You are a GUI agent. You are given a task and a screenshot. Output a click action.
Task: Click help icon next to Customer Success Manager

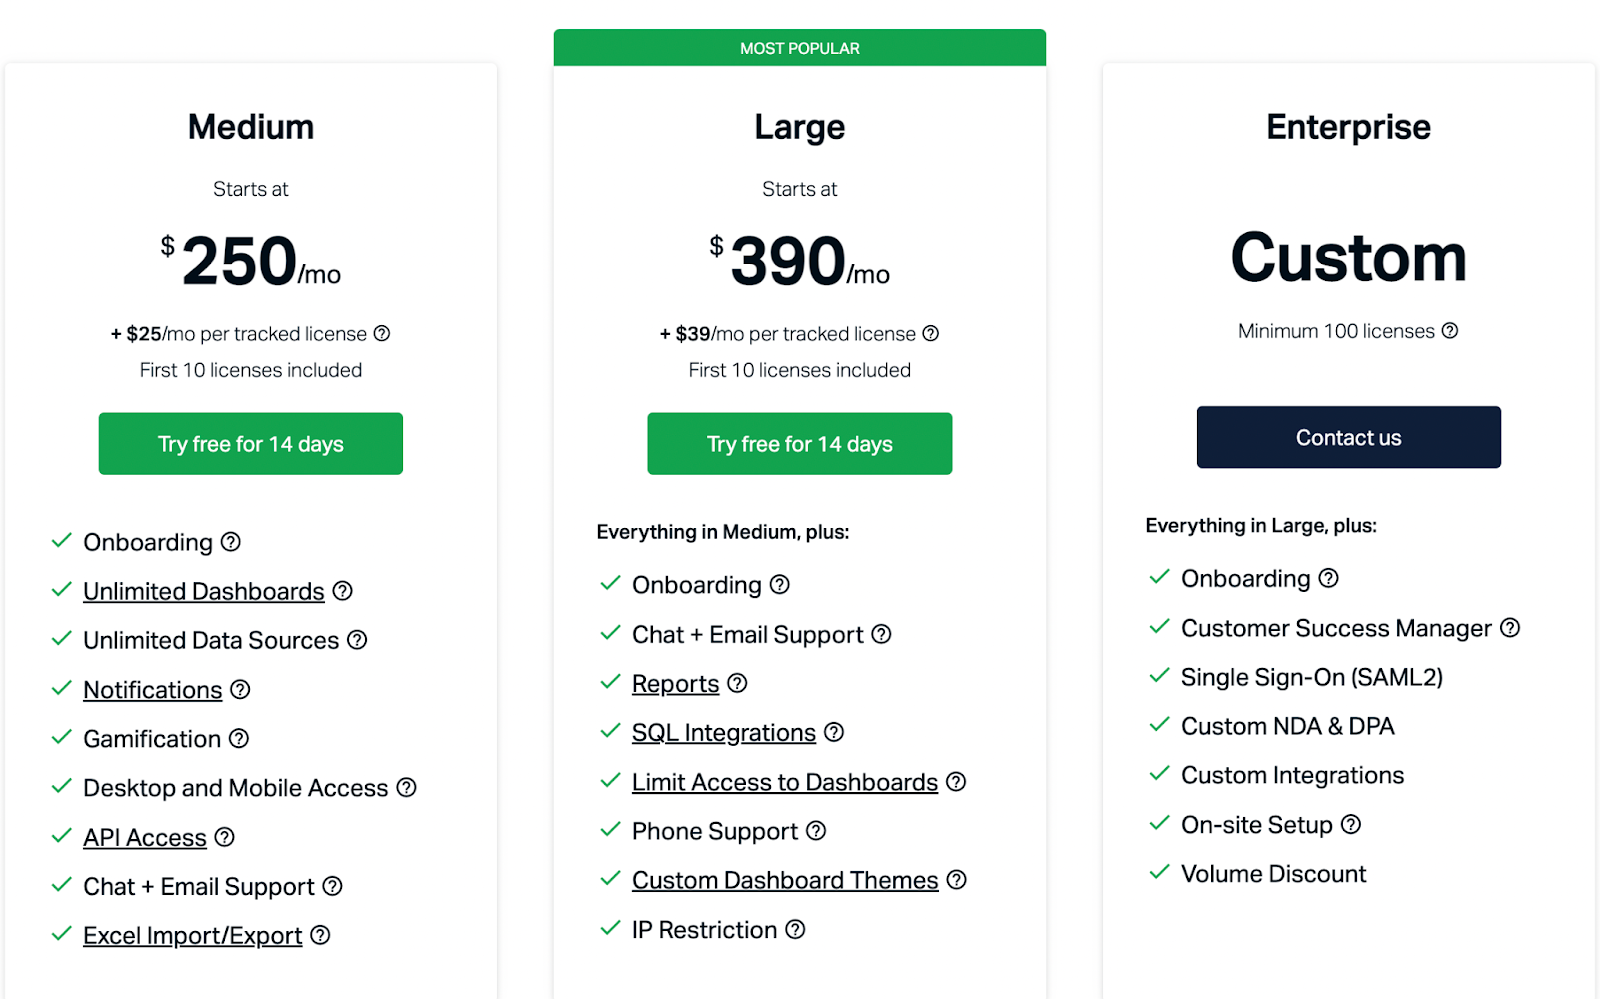tap(1510, 628)
